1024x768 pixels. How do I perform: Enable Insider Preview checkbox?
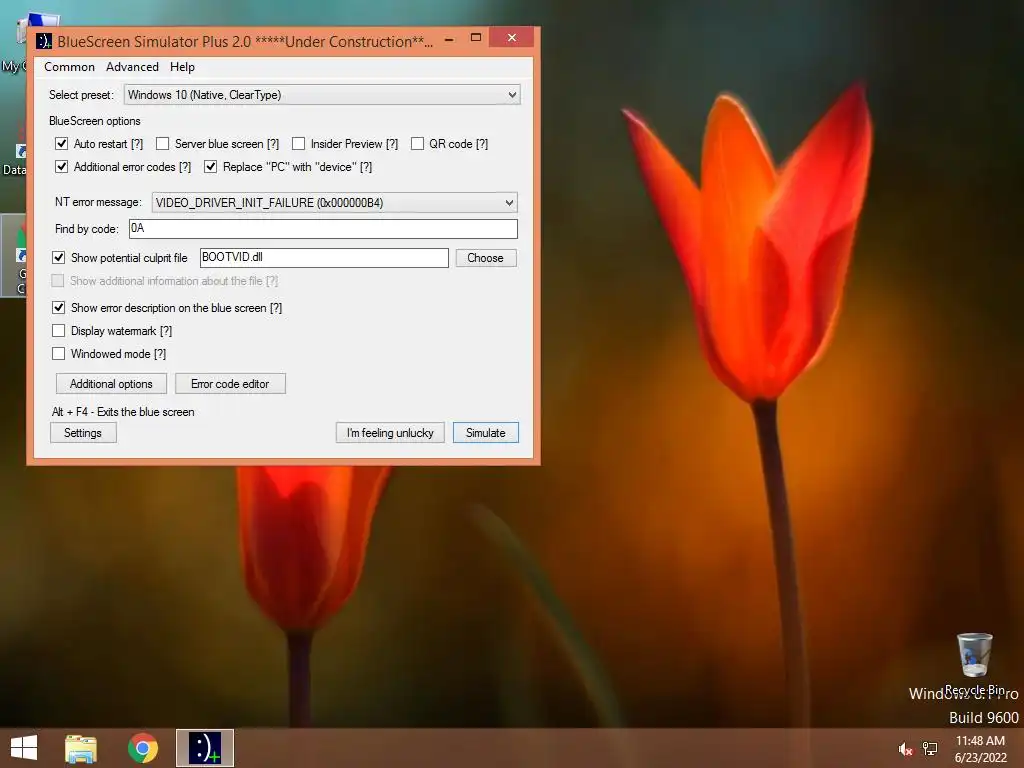298,144
